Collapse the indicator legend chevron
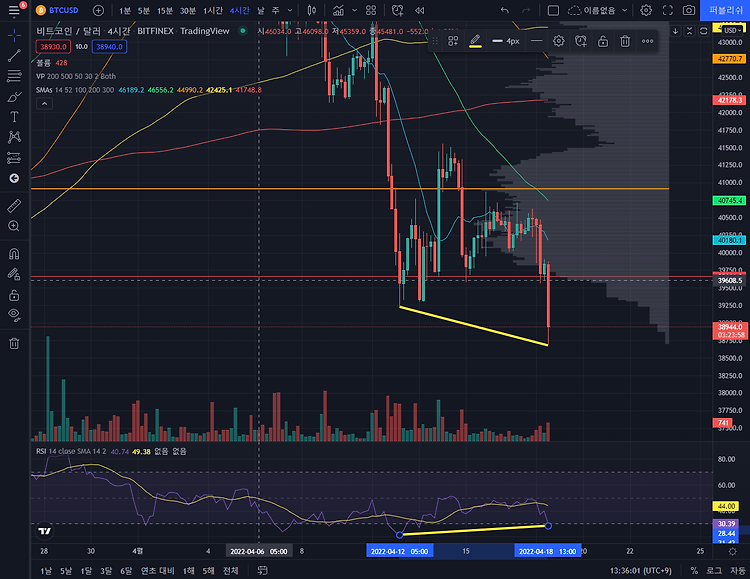 [44, 103]
